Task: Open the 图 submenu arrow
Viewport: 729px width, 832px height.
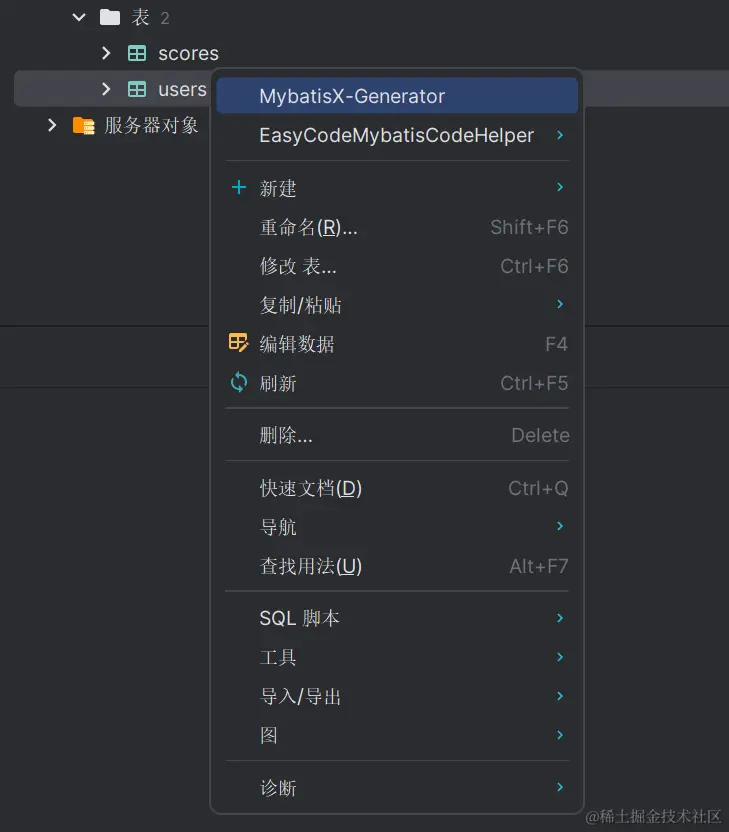Action: click(560, 735)
